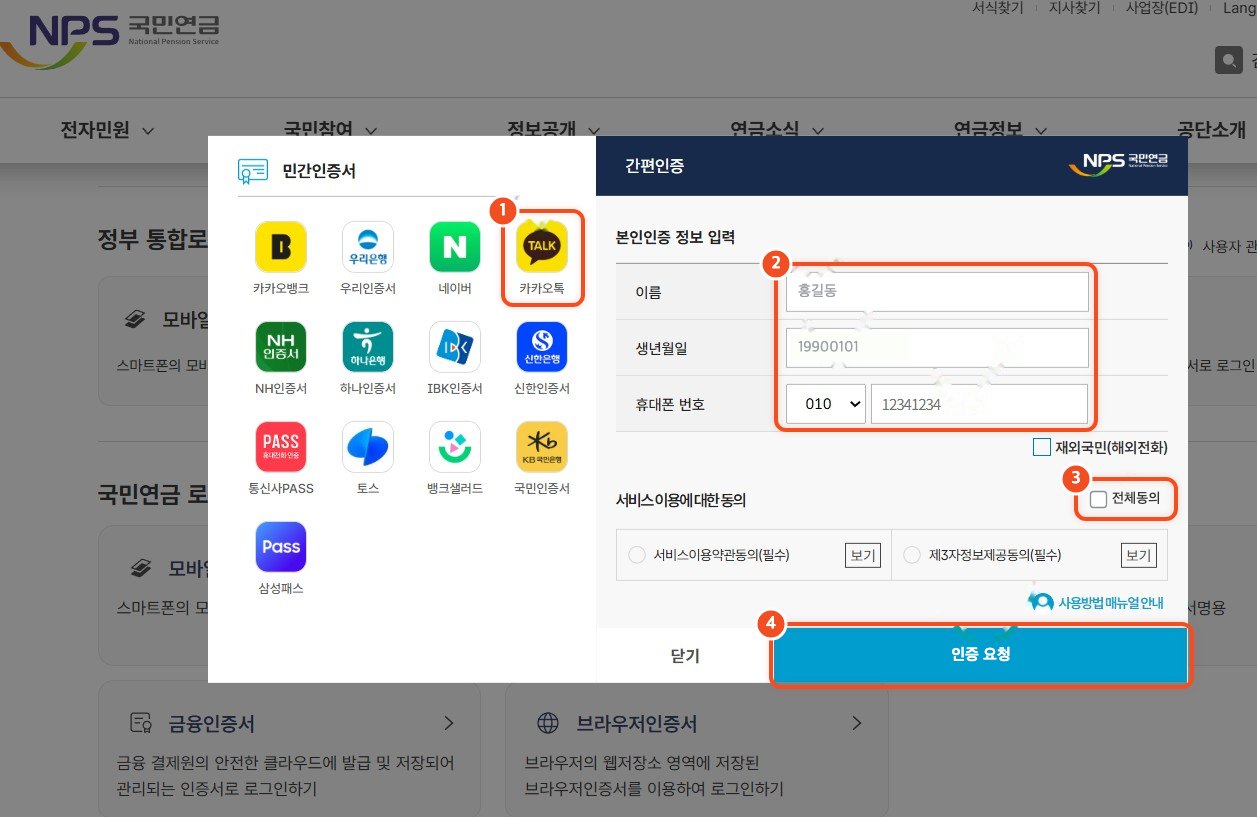Image resolution: width=1257 pixels, height=817 pixels.
Task: Click the 브라우저인증서 globe icon
Action: coord(548,723)
